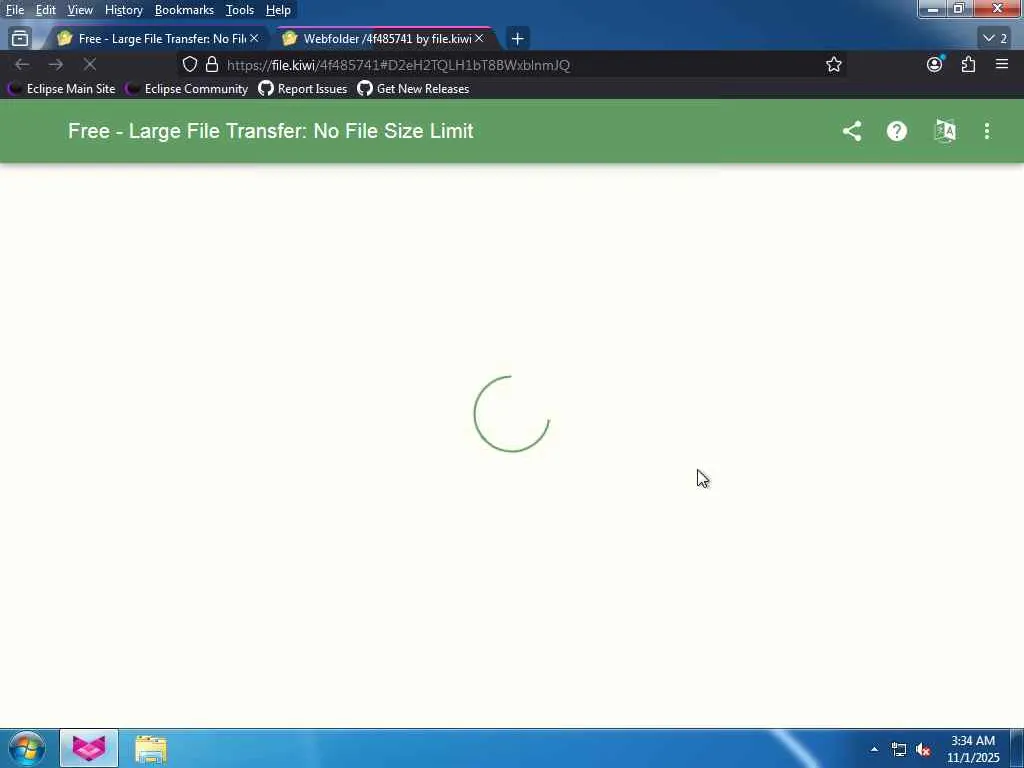1024x768 pixels.
Task: Open the hamburger application menu
Action: (x=1002, y=64)
